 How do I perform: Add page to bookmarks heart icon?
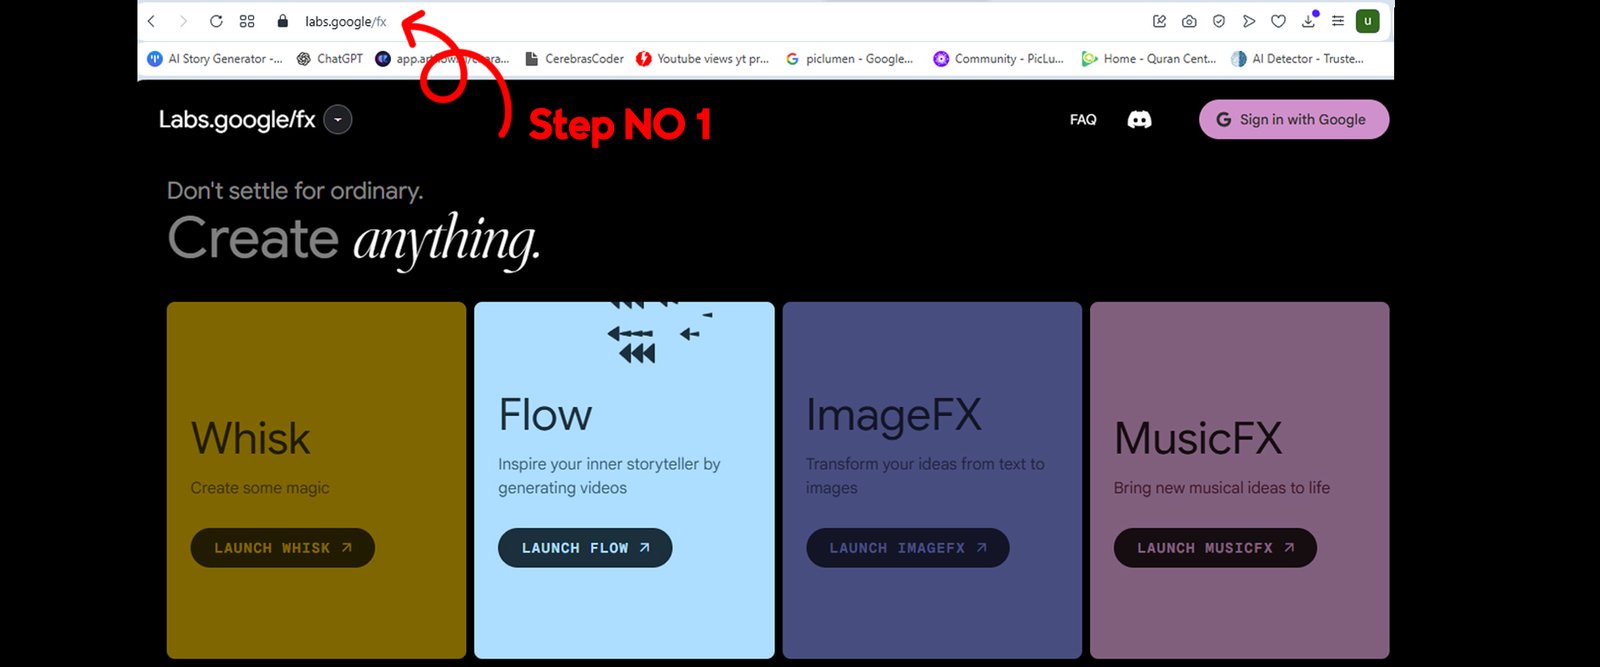pos(1278,21)
